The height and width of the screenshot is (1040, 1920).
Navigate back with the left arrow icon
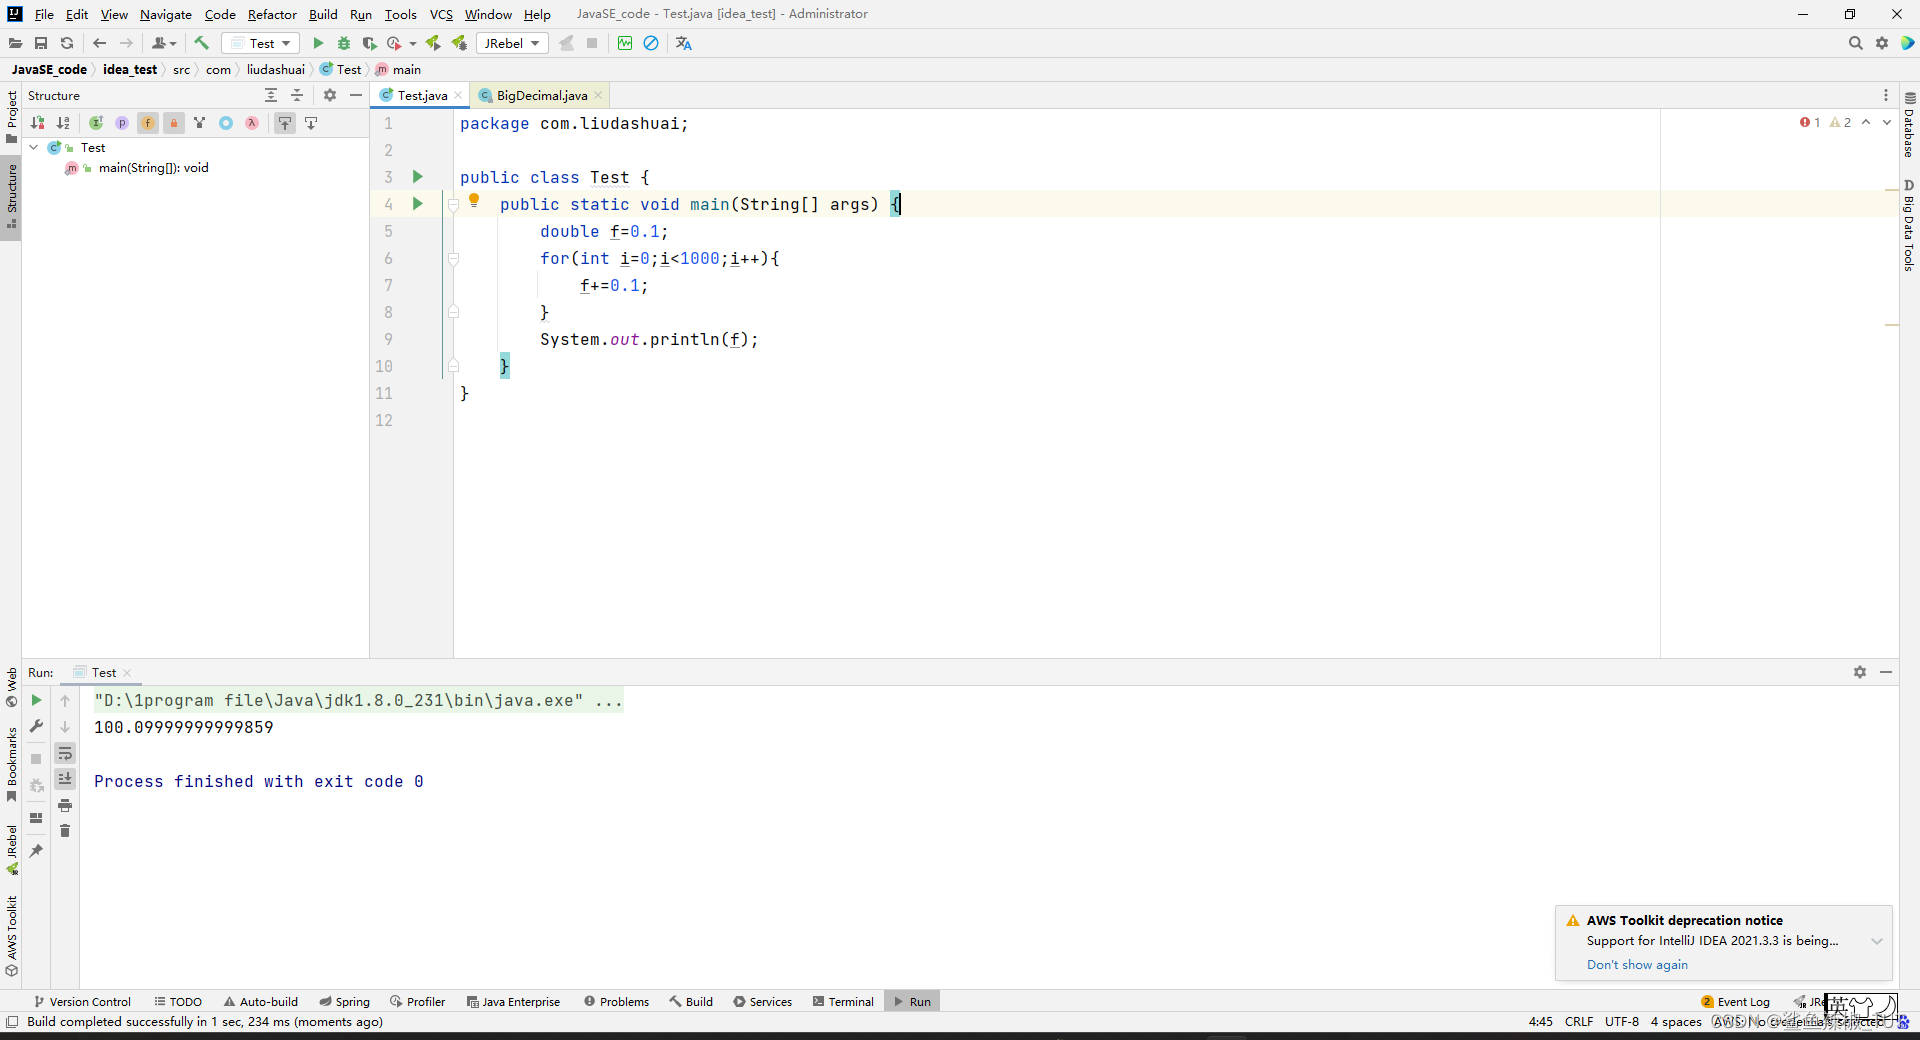pos(99,43)
